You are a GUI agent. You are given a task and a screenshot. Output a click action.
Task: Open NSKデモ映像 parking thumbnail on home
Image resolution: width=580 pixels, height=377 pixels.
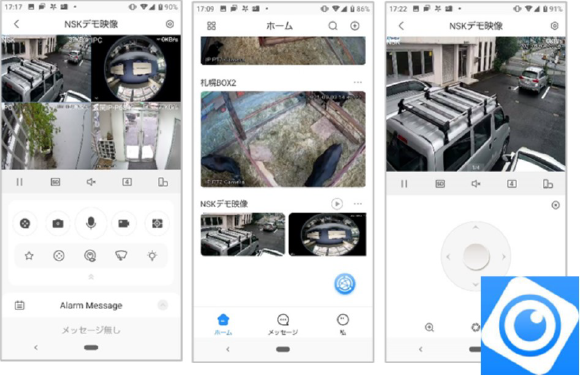tap(243, 234)
